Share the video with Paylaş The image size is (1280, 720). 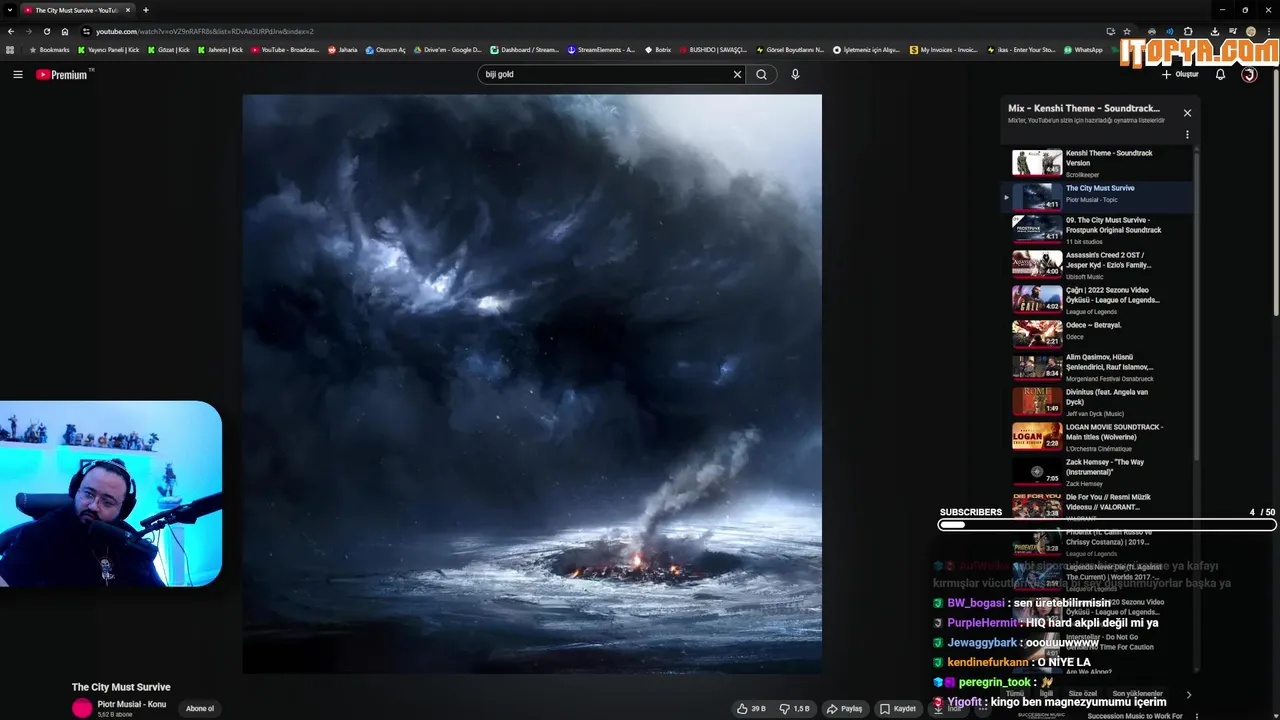tap(844, 709)
